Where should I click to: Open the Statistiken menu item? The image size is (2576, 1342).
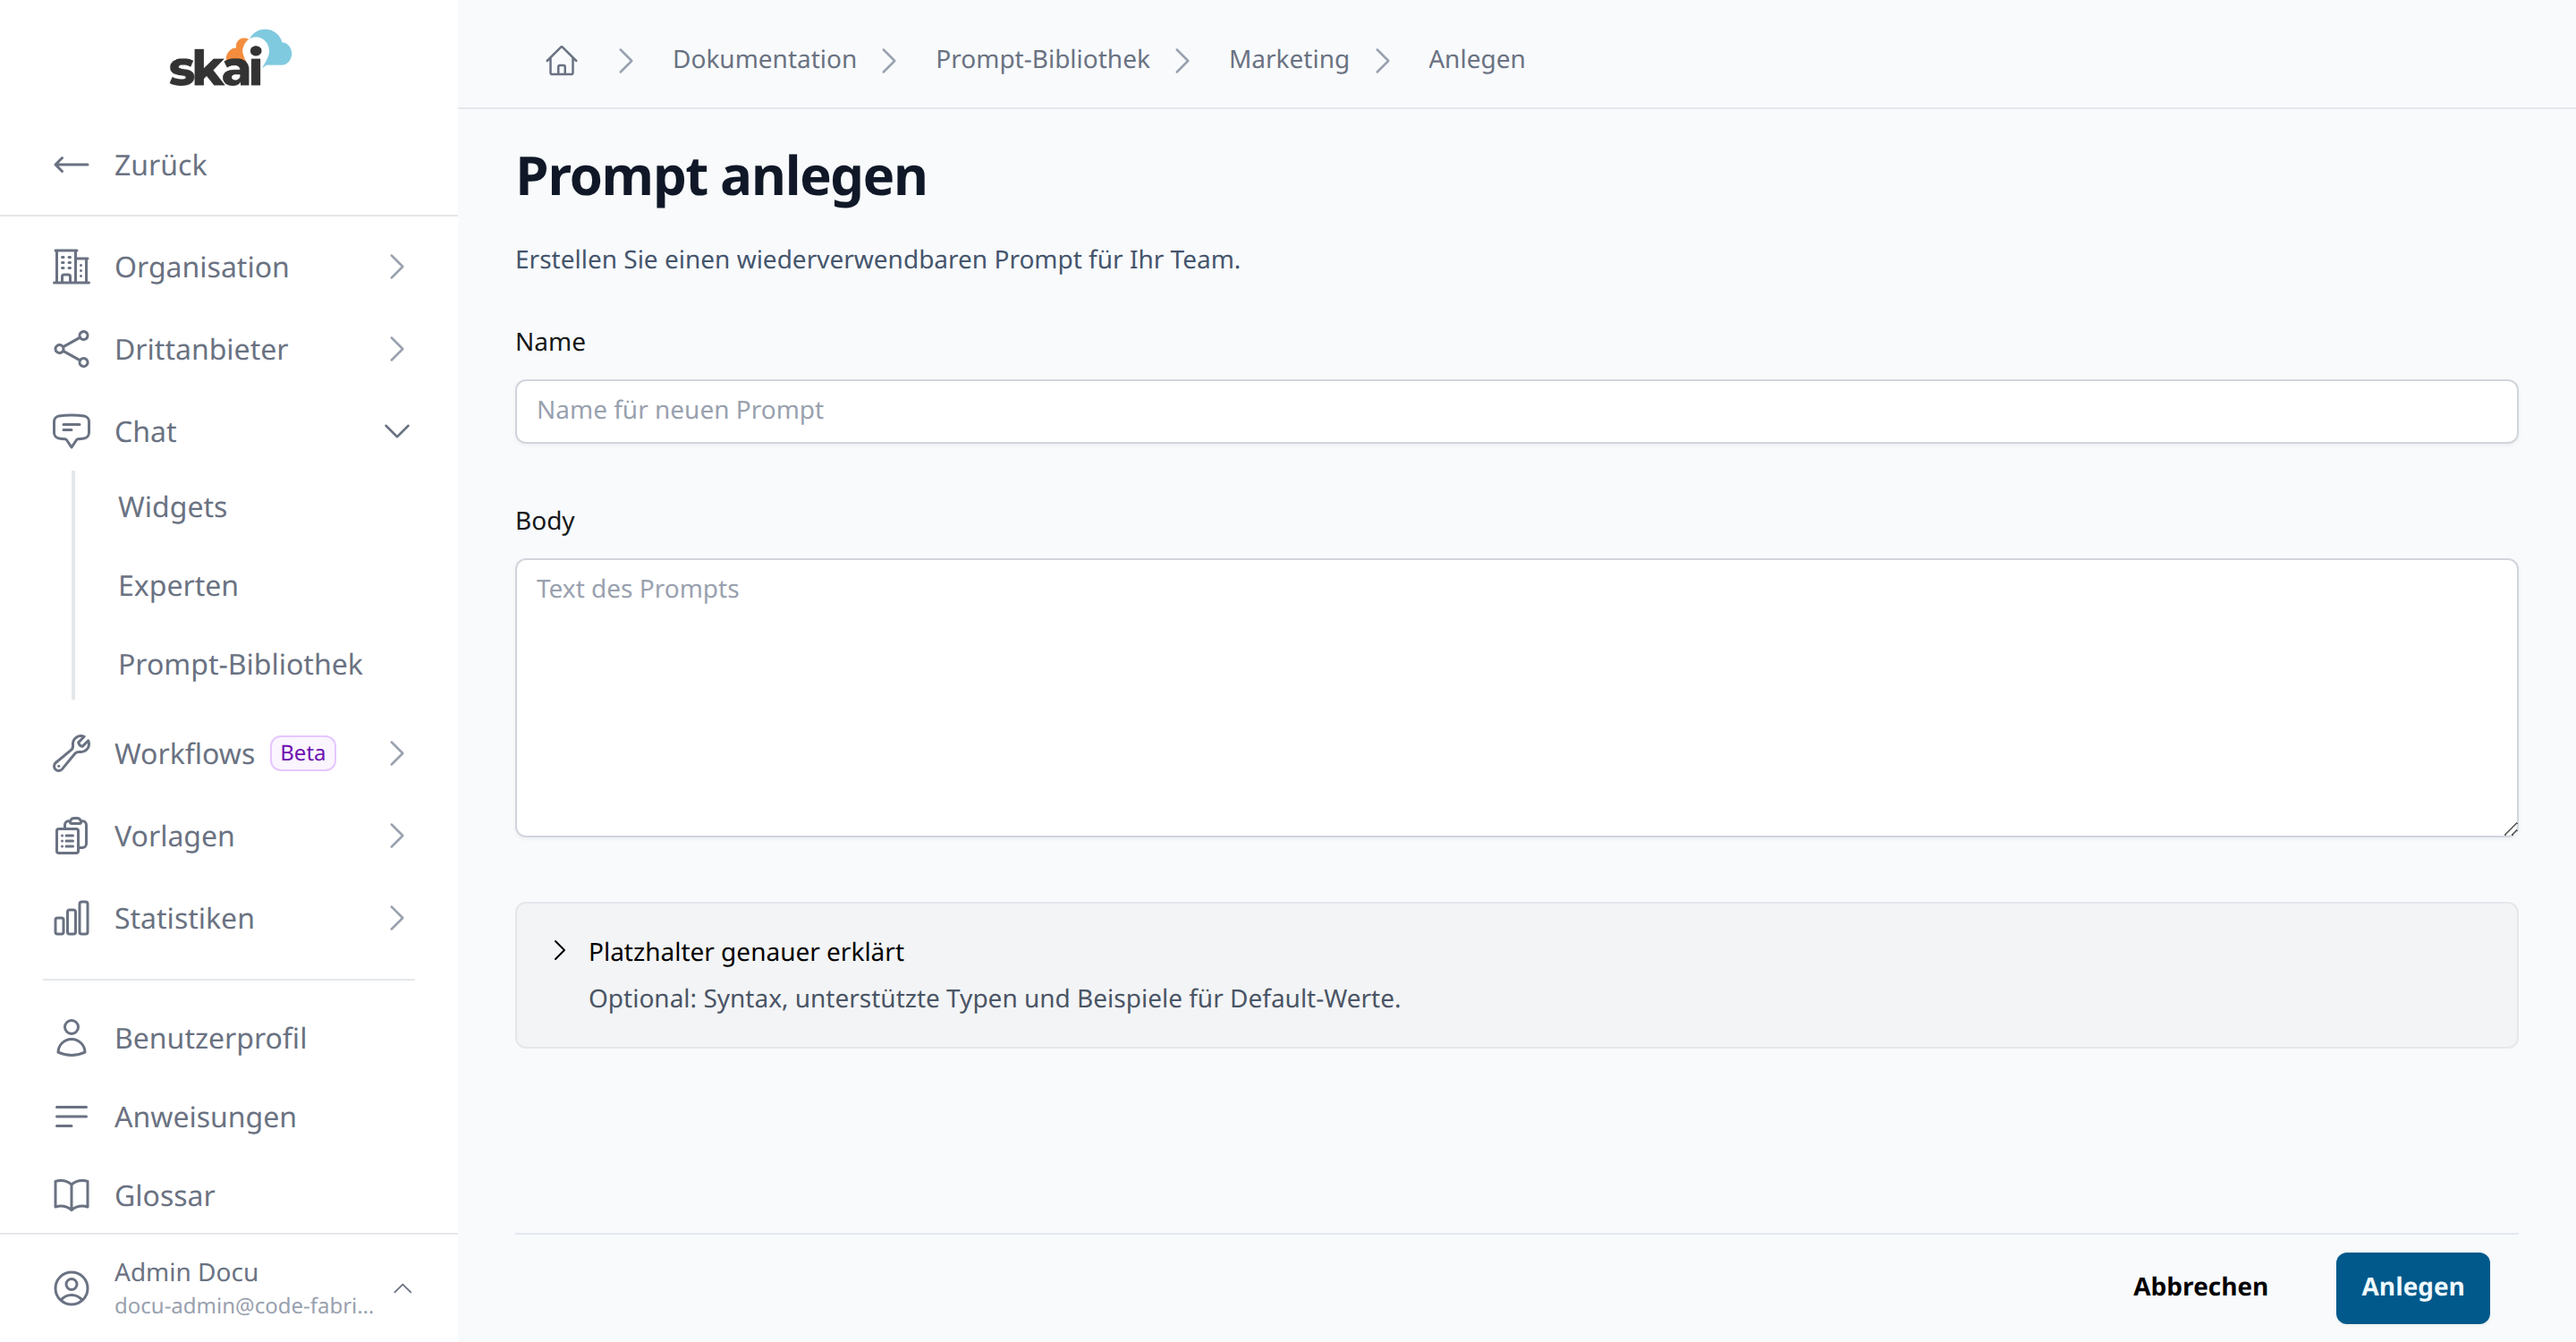pyautogui.click(x=230, y=918)
